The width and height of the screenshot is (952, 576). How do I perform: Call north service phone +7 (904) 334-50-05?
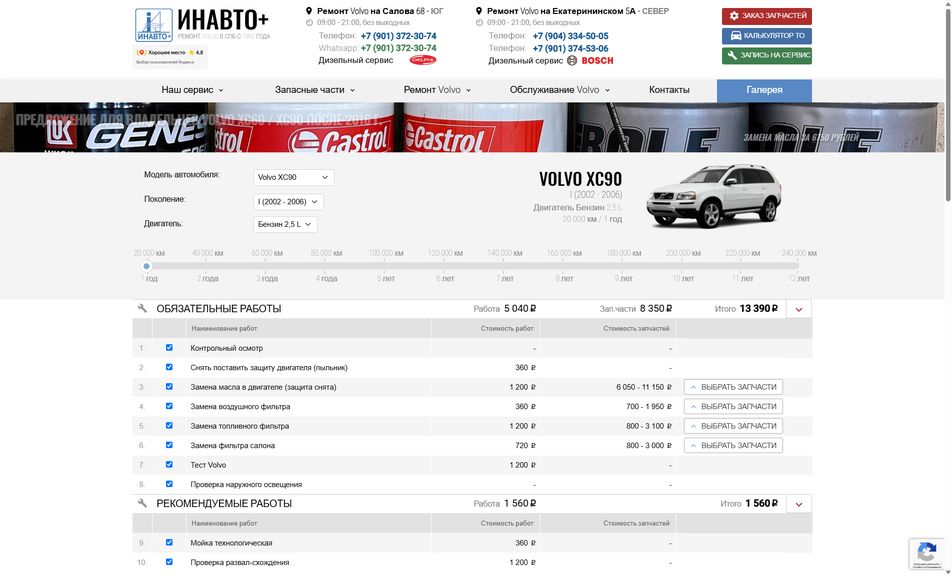(570, 36)
